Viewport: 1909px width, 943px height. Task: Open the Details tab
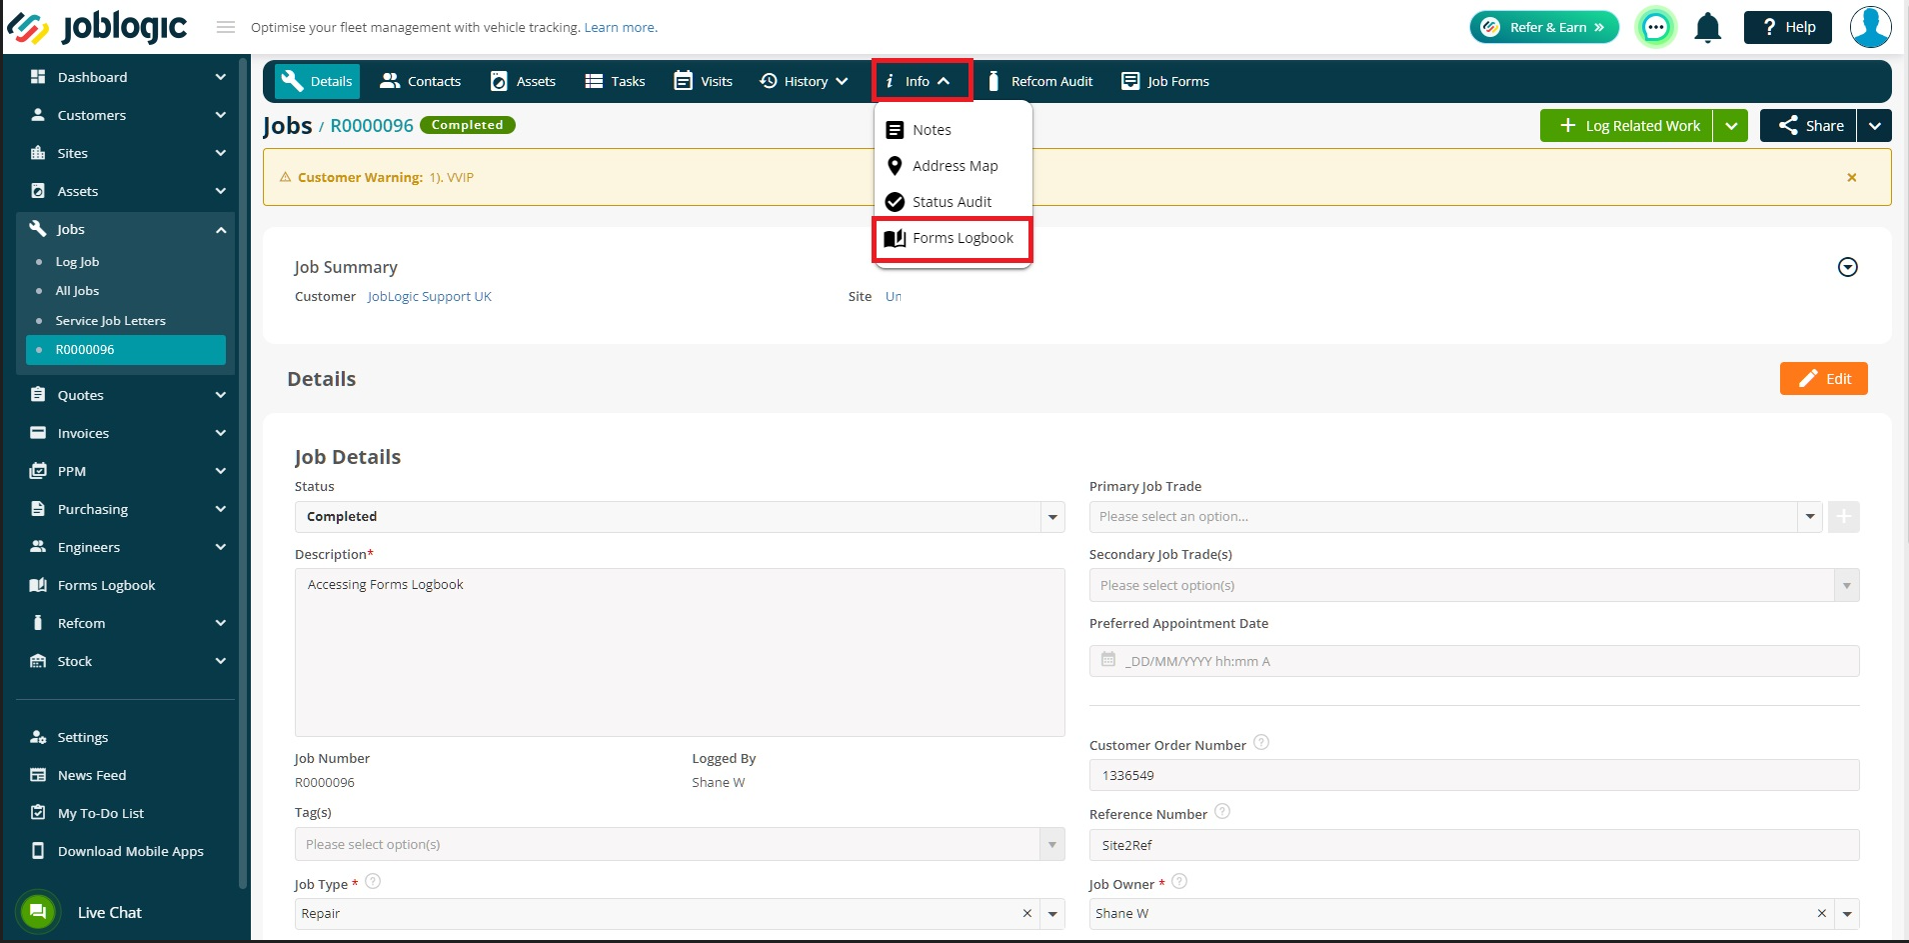tap(317, 81)
